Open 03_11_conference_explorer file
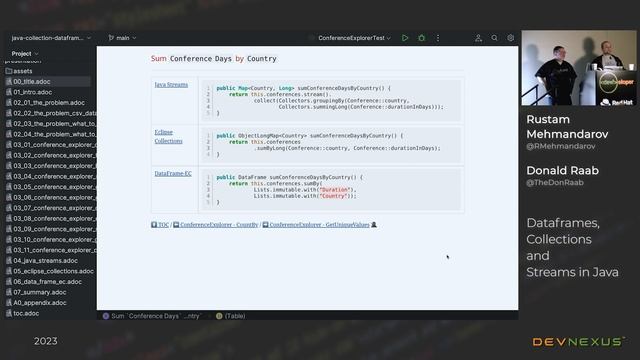Screen dimensions: 640x360 51,250
